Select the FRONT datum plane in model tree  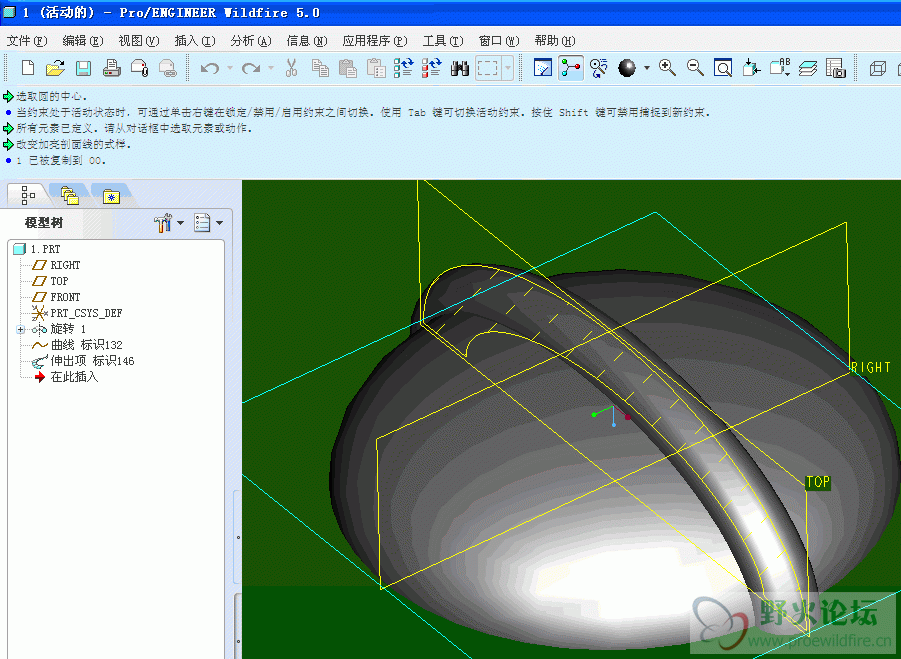56,297
